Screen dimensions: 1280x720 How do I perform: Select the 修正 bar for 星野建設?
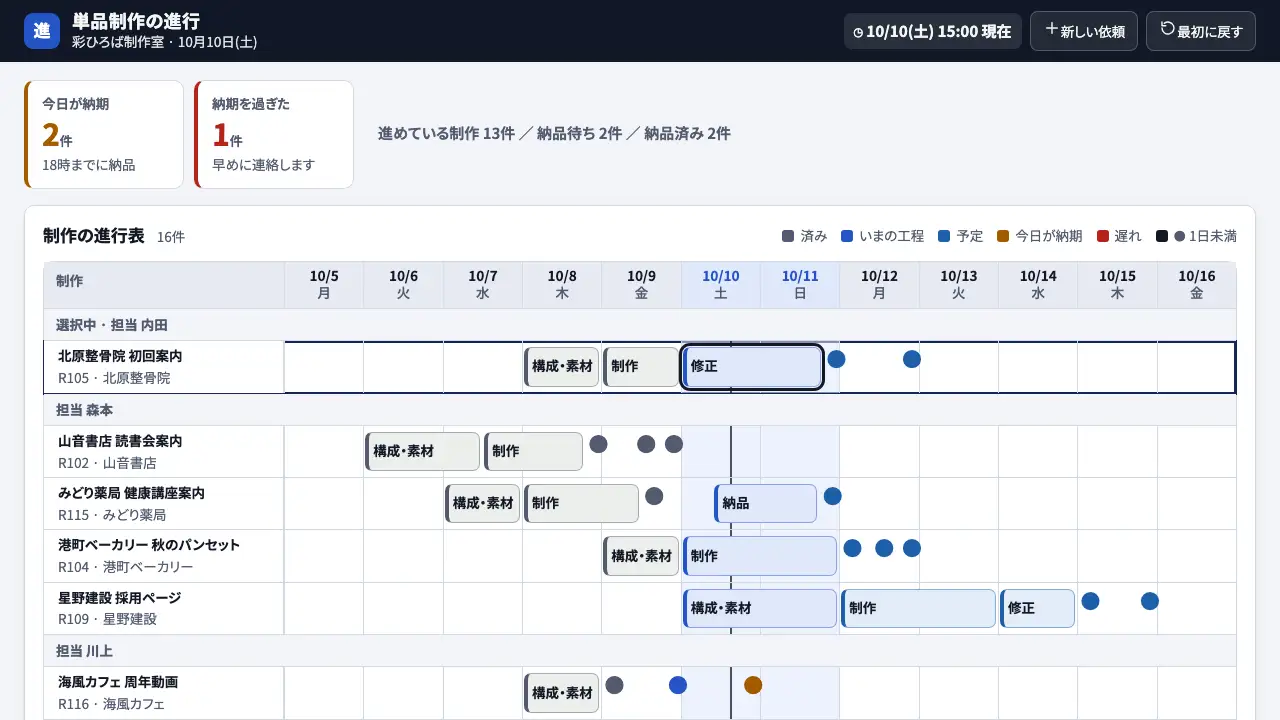click(x=1037, y=608)
